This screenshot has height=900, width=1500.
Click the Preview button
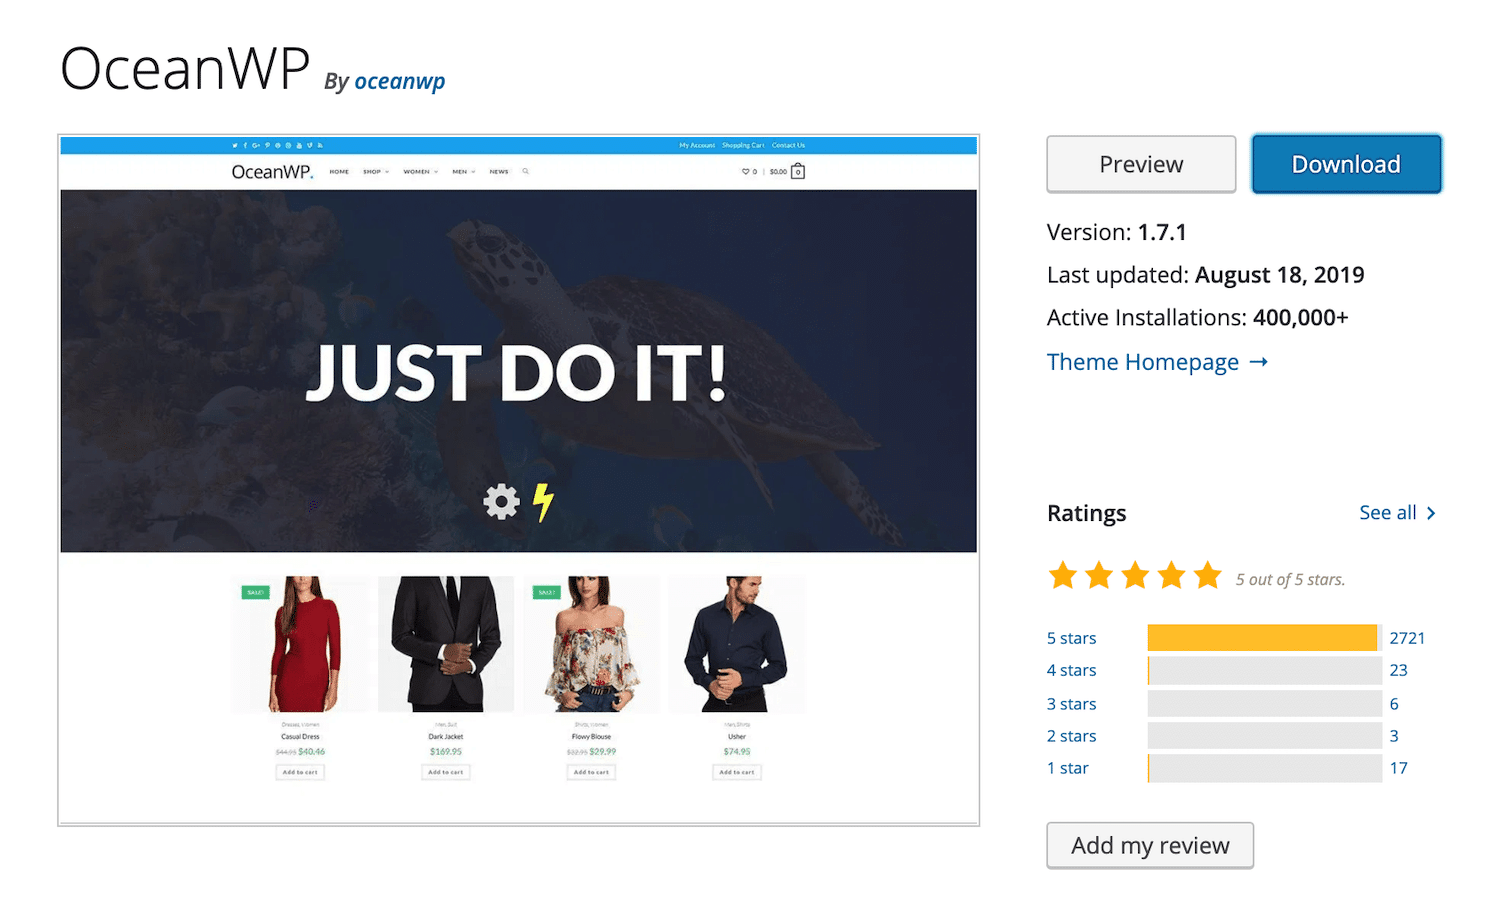pos(1141,164)
